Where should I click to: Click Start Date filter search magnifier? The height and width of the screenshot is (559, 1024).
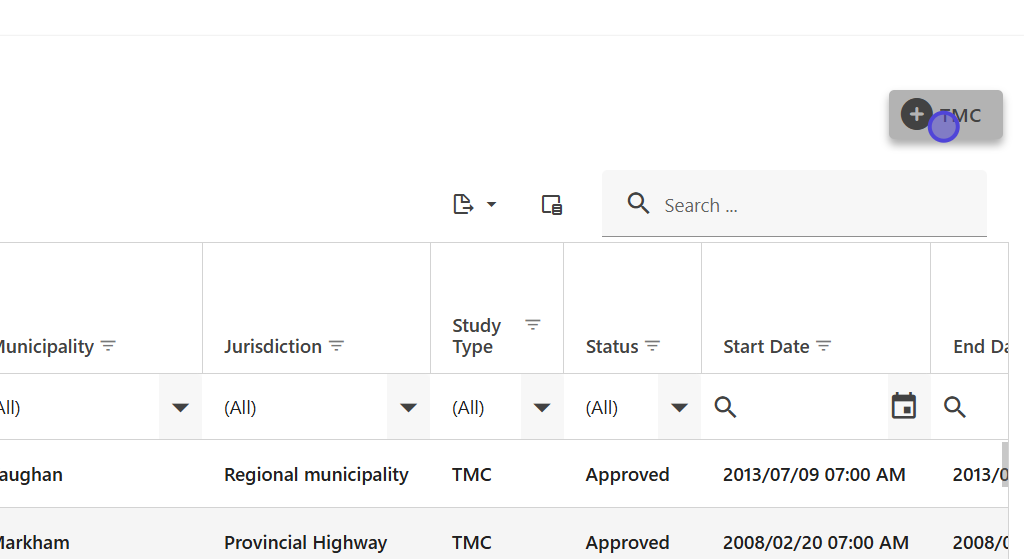point(726,407)
